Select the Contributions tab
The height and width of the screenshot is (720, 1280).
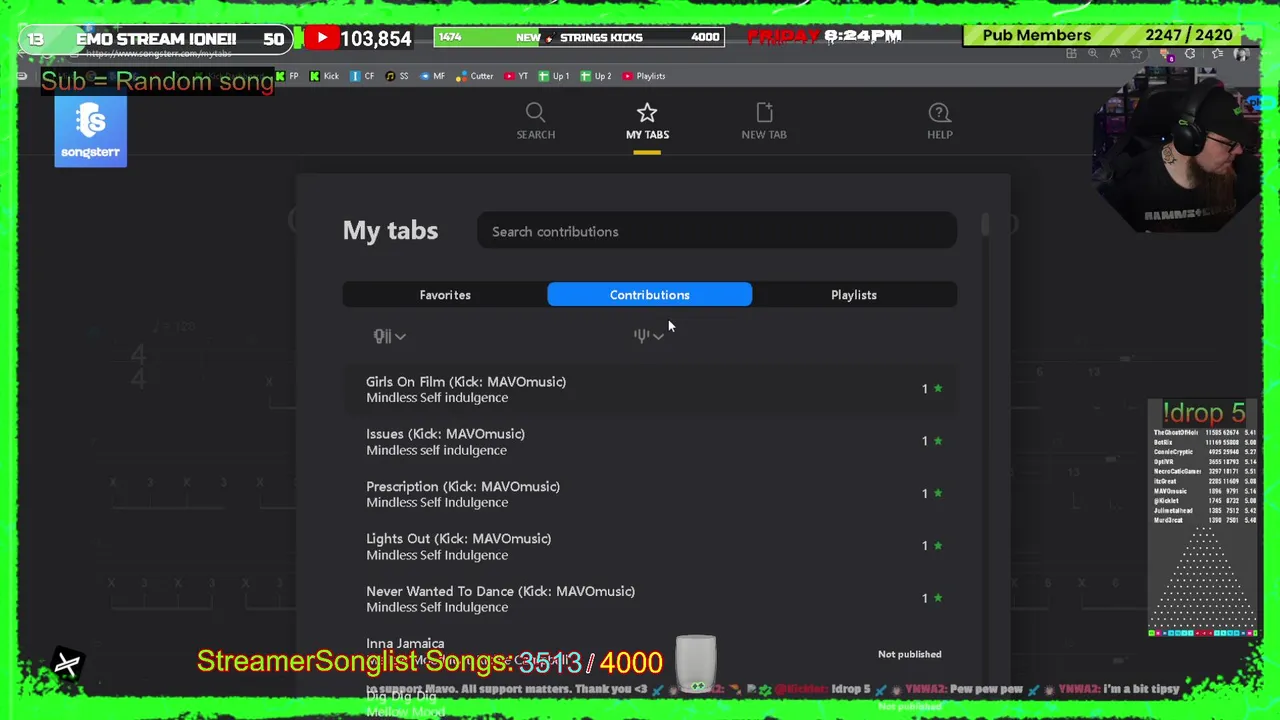[650, 295]
